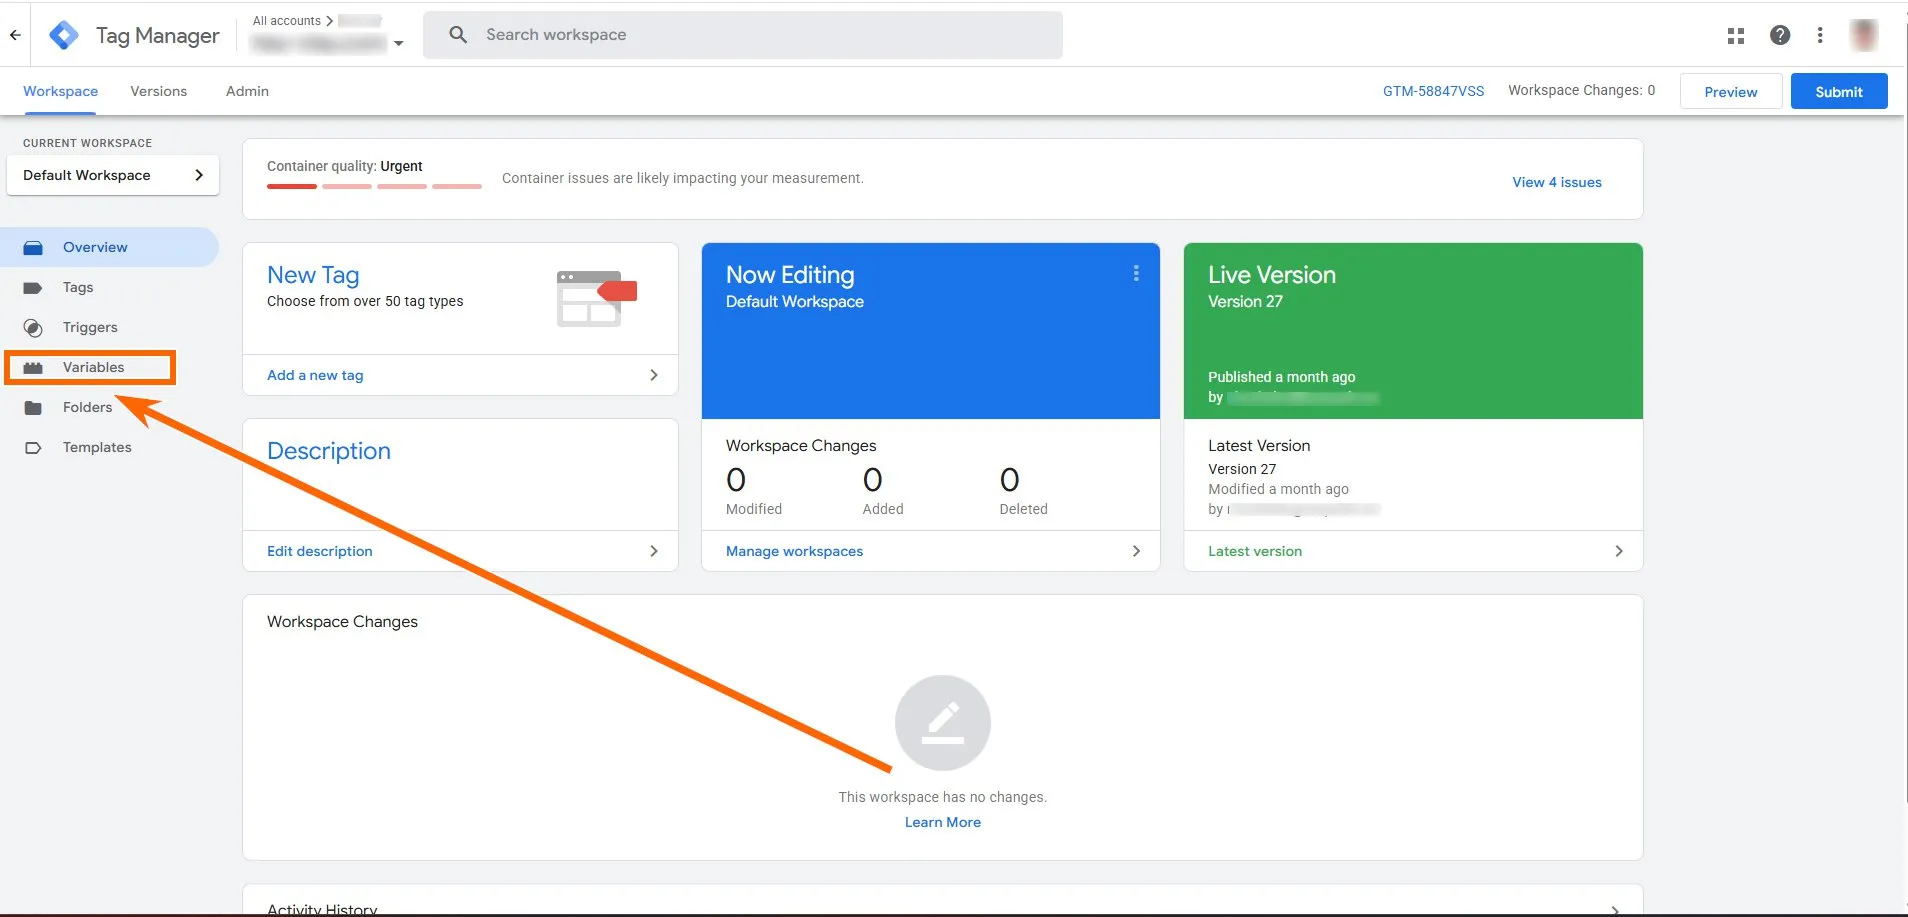Expand the Activity History section
Image resolution: width=1908 pixels, height=917 pixels.
[x=1615, y=908]
